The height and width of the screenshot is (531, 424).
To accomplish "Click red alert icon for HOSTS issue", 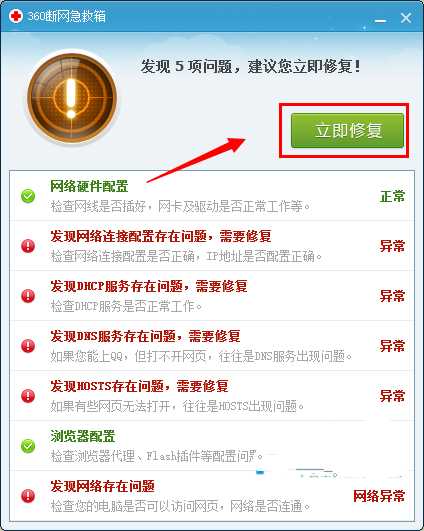I will (28, 396).
